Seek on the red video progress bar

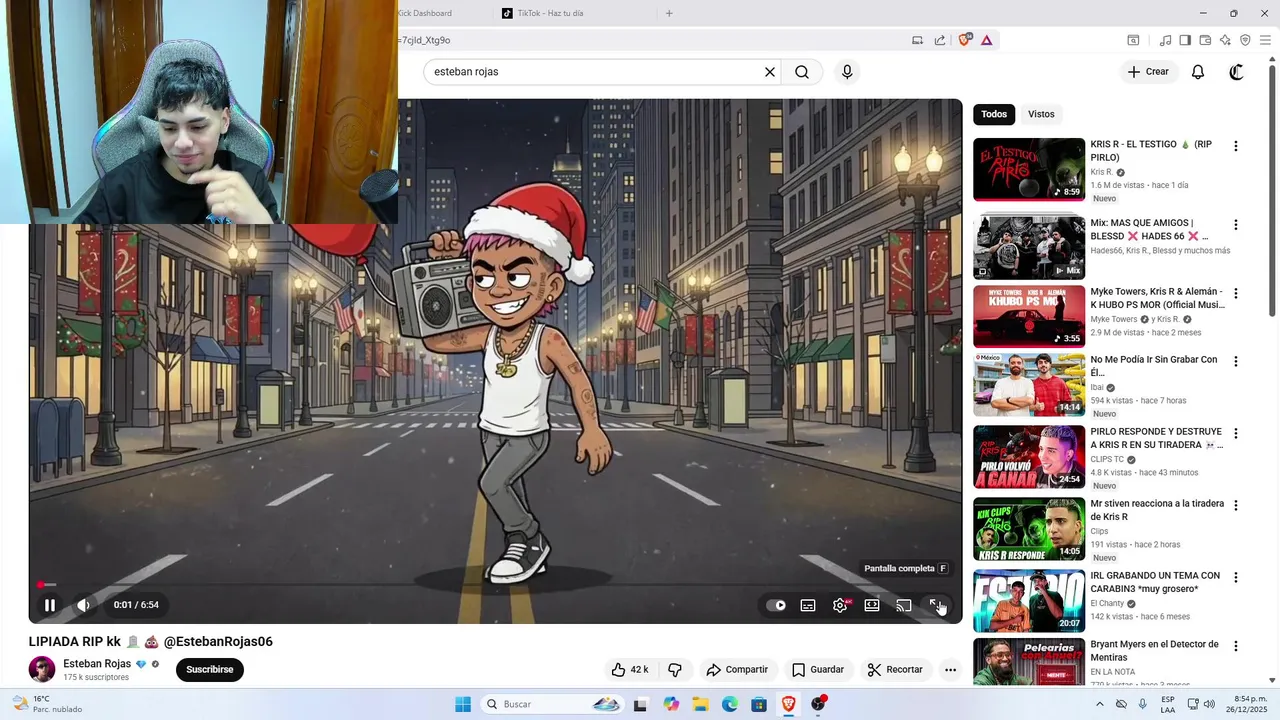495,585
